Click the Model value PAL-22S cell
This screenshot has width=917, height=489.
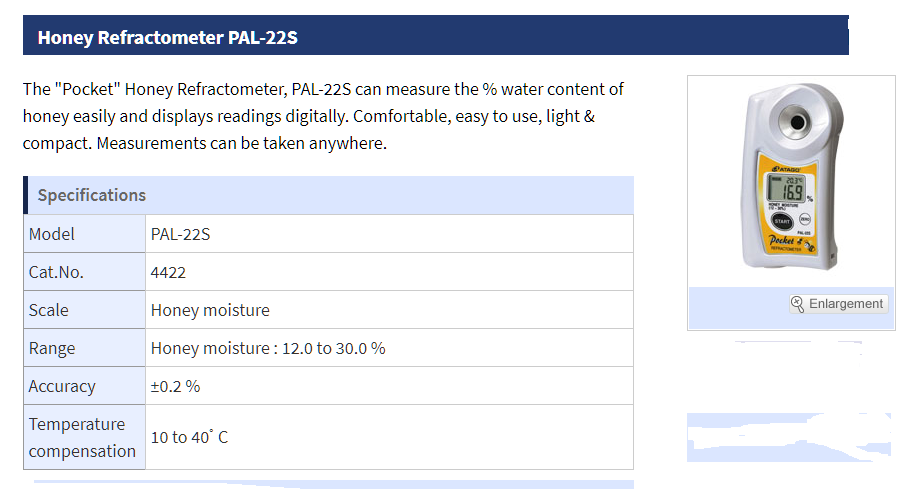click(x=389, y=234)
